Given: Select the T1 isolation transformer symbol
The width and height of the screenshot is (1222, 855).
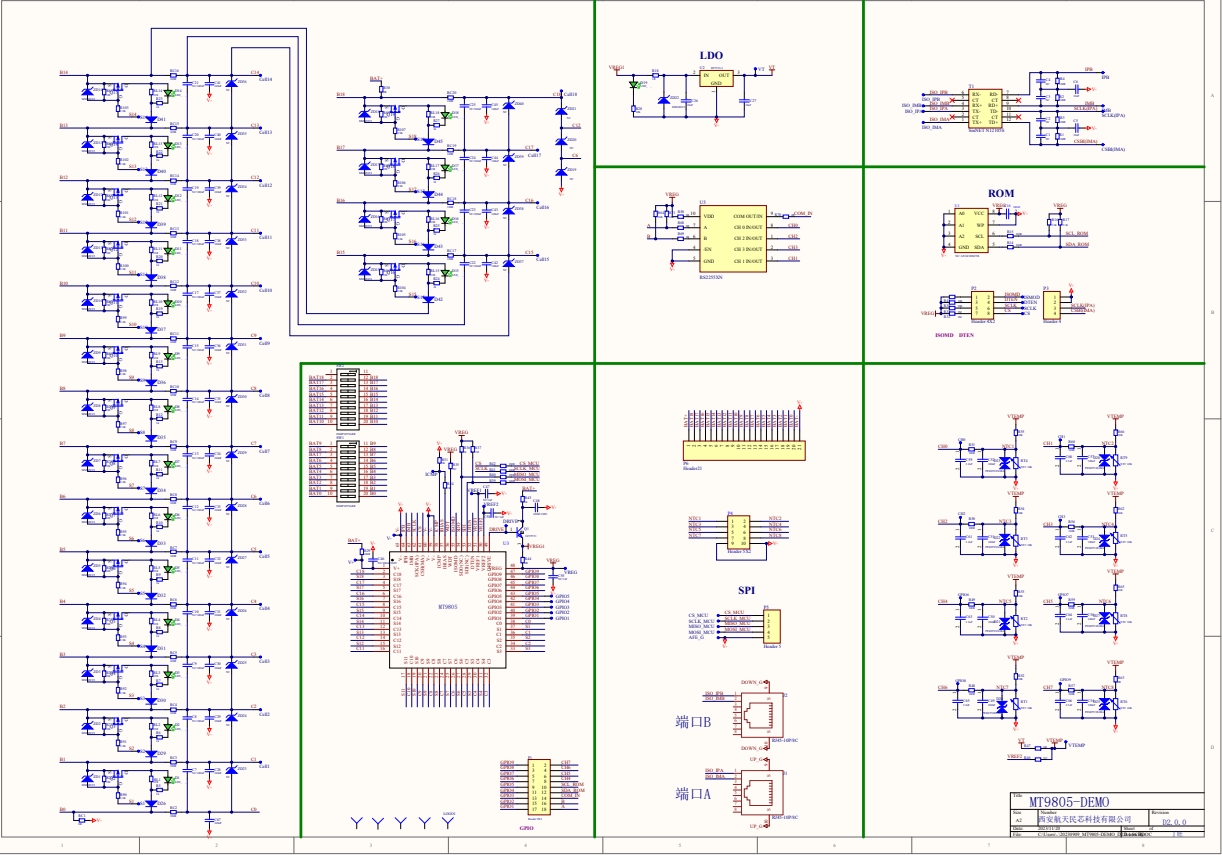Looking at the screenshot, I should [x=984, y=107].
